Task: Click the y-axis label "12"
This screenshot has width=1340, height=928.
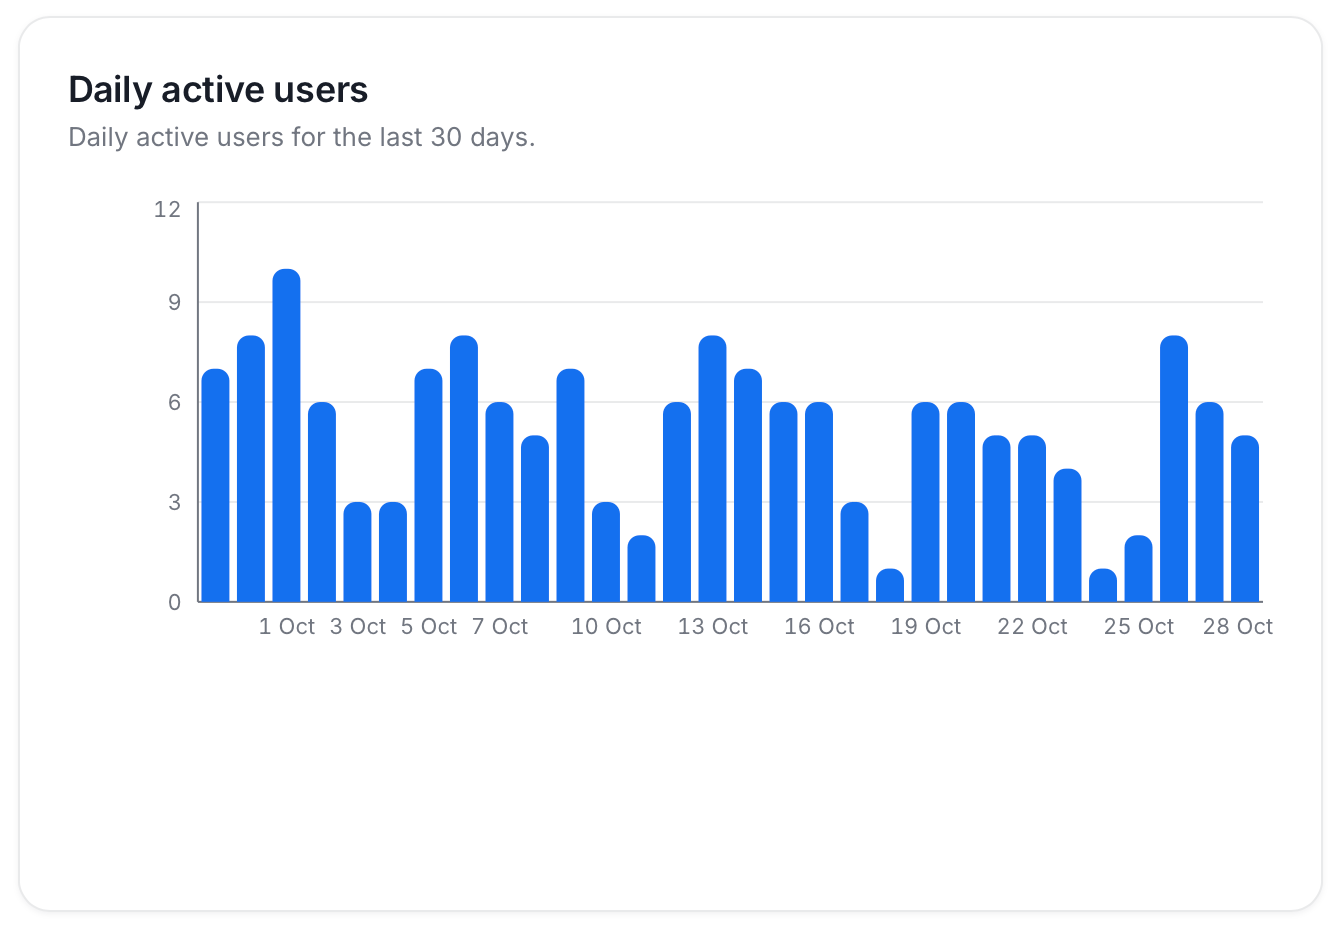Action: 168,209
